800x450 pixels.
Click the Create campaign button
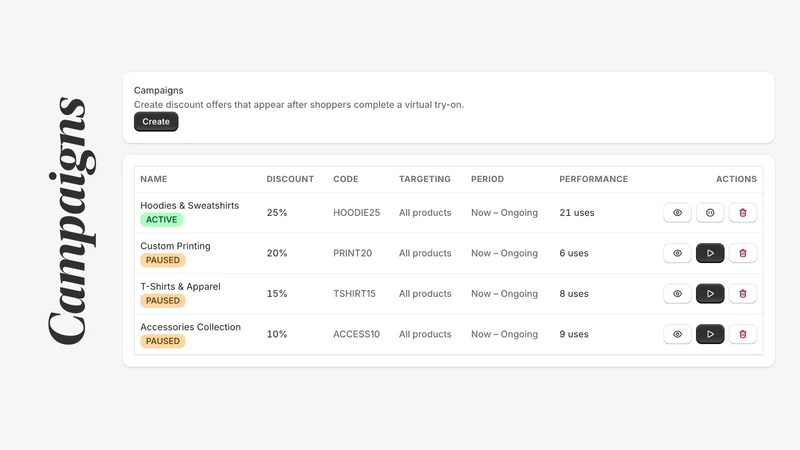coord(156,121)
